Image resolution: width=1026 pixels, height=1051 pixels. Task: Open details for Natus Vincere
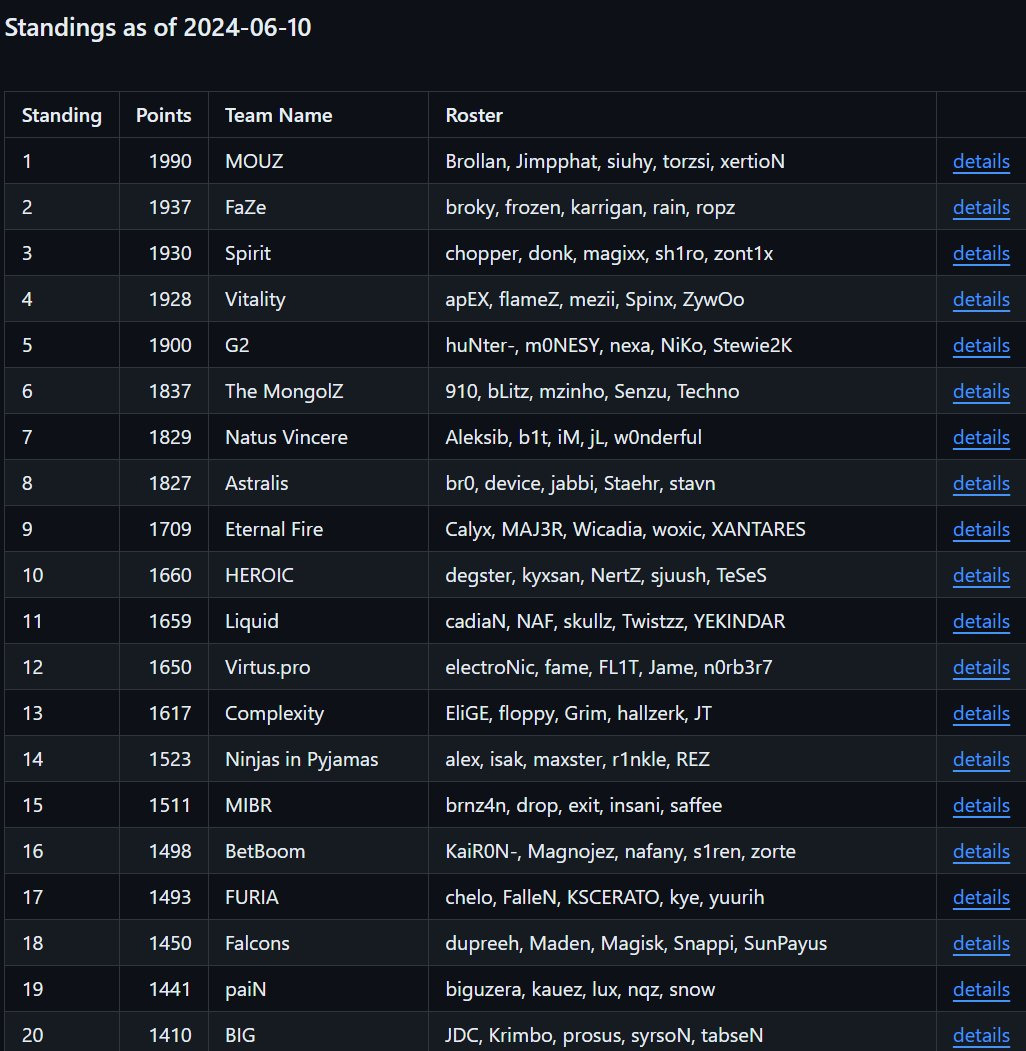(x=980, y=437)
